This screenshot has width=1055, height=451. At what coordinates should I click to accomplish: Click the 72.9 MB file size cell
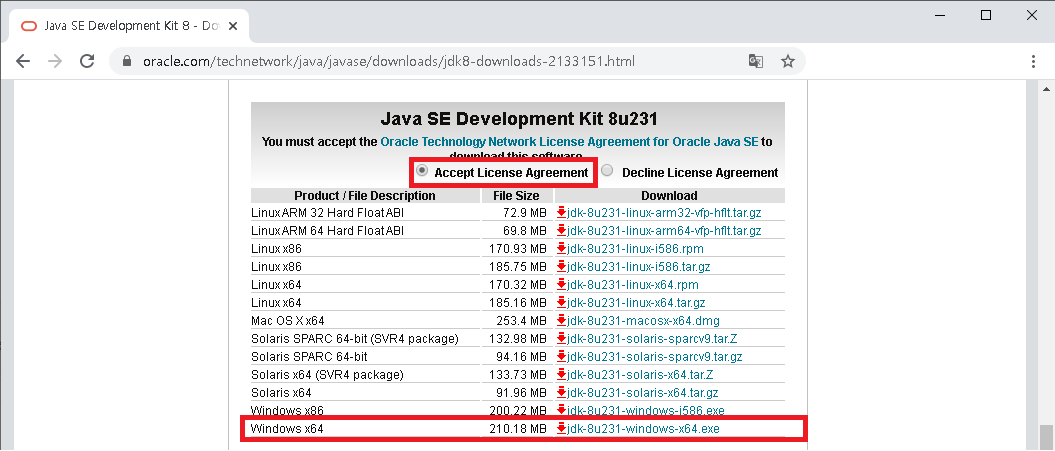[523, 213]
